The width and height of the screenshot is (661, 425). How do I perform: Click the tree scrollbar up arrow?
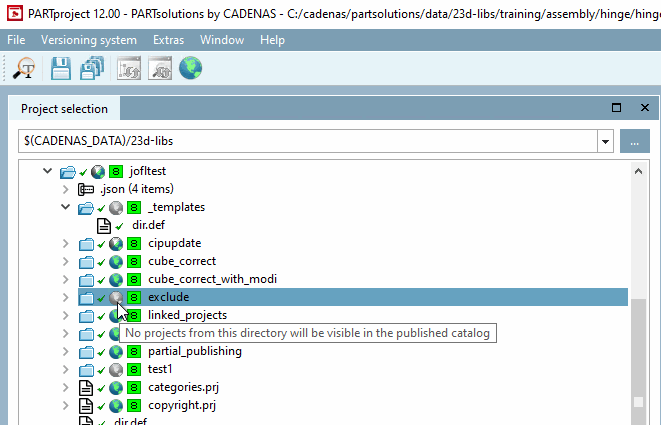638,171
